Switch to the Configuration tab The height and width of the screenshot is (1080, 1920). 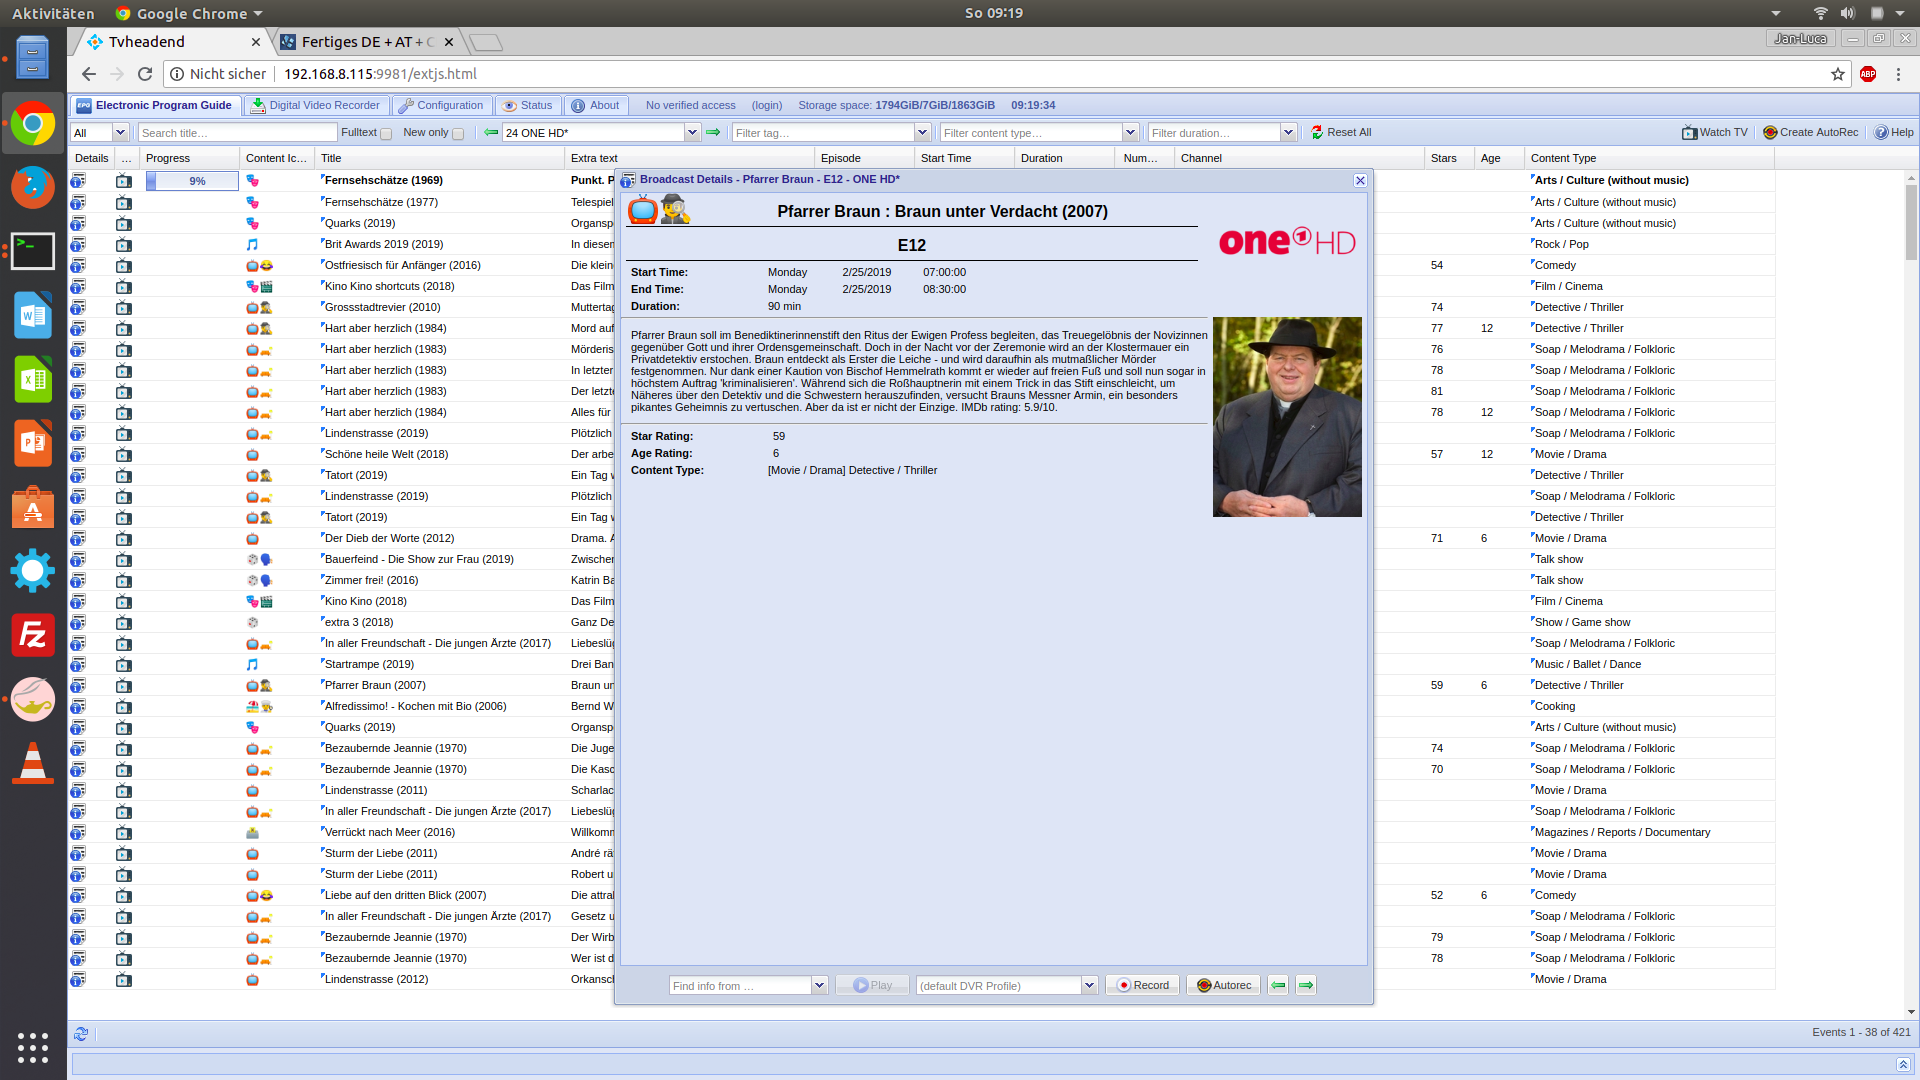pyautogui.click(x=441, y=105)
